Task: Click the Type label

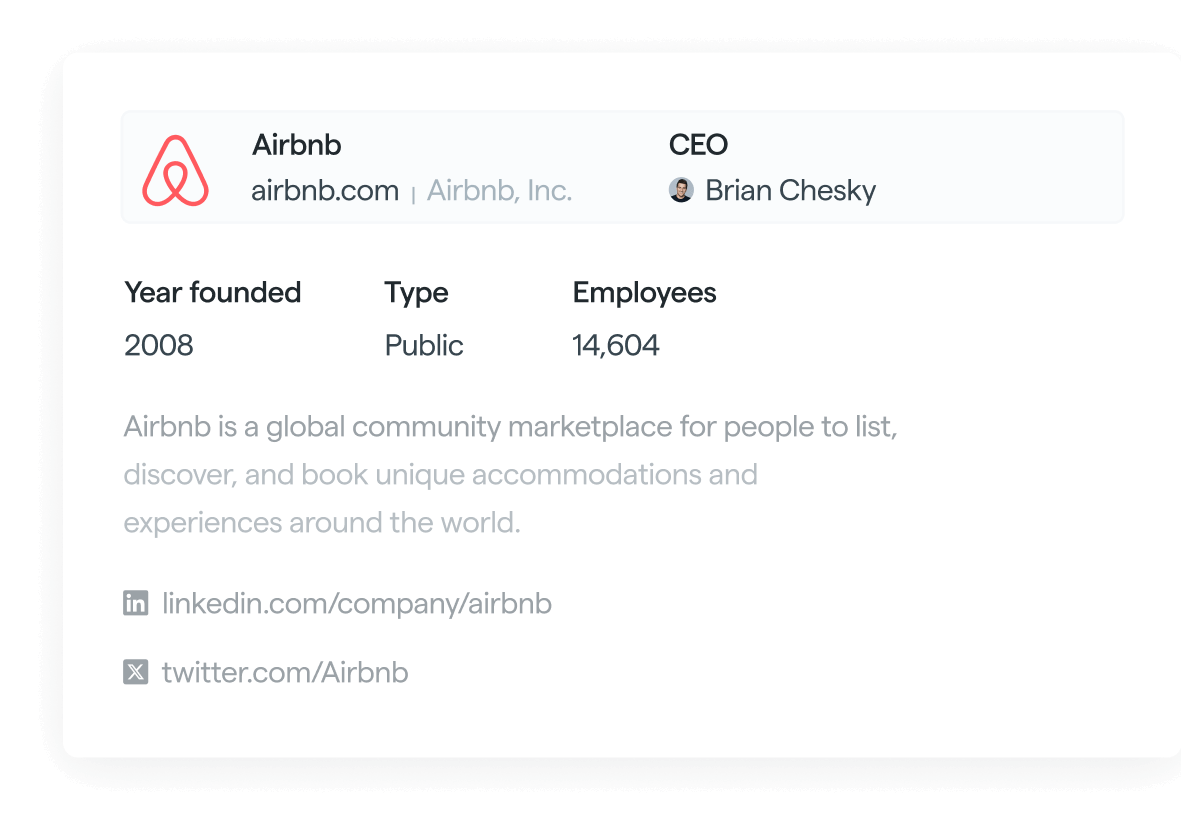Action: (416, 293)
